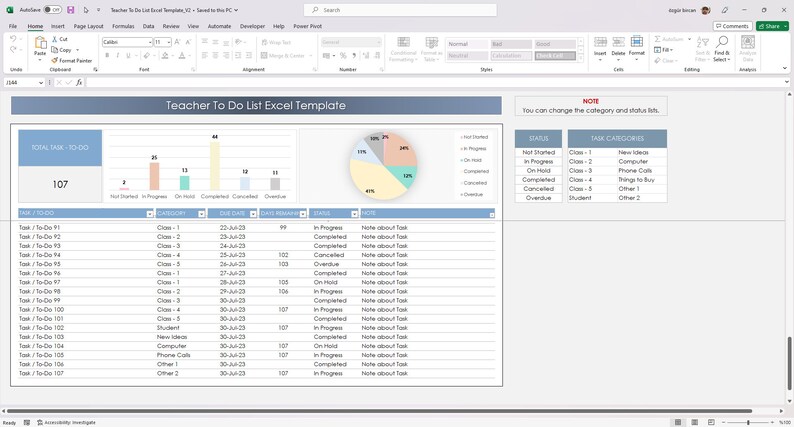Toggle Wrap Text

(x=276, y=43)
